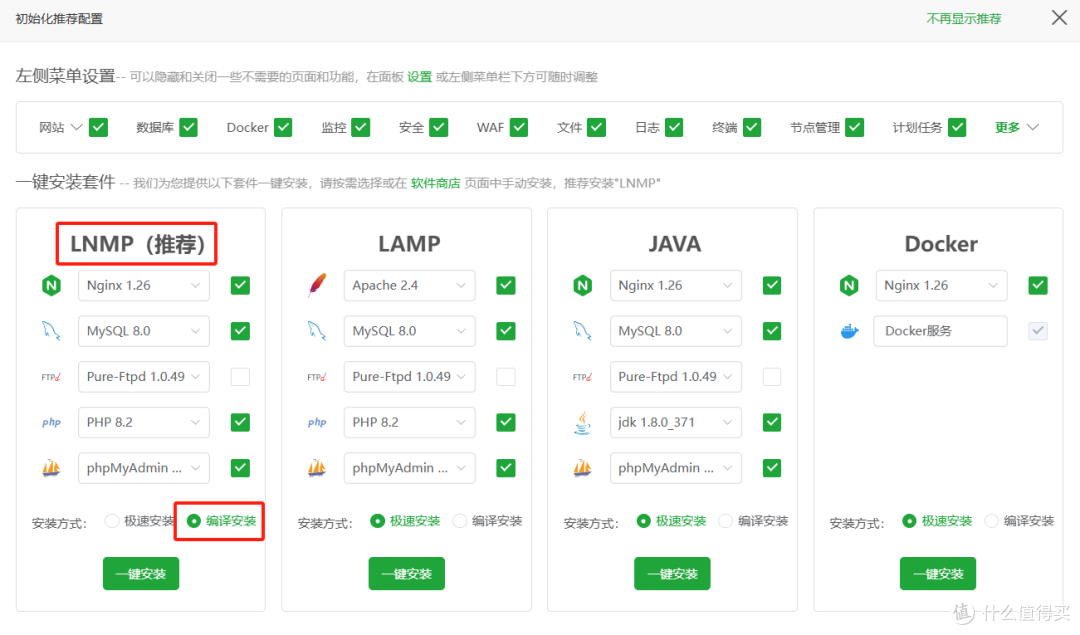1080x635 pixels.
Task: Open the 设置 link in menu description
Action: (419, 76)
